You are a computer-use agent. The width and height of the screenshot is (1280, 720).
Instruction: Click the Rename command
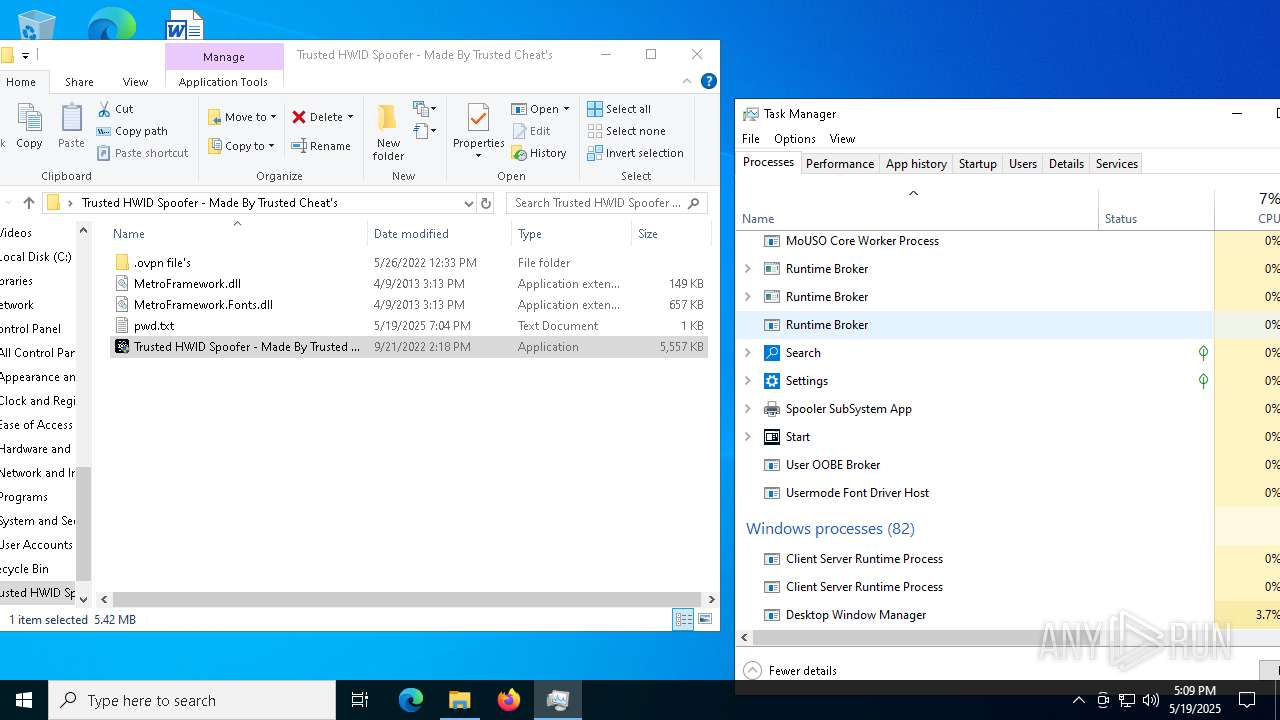coord(321,146)
